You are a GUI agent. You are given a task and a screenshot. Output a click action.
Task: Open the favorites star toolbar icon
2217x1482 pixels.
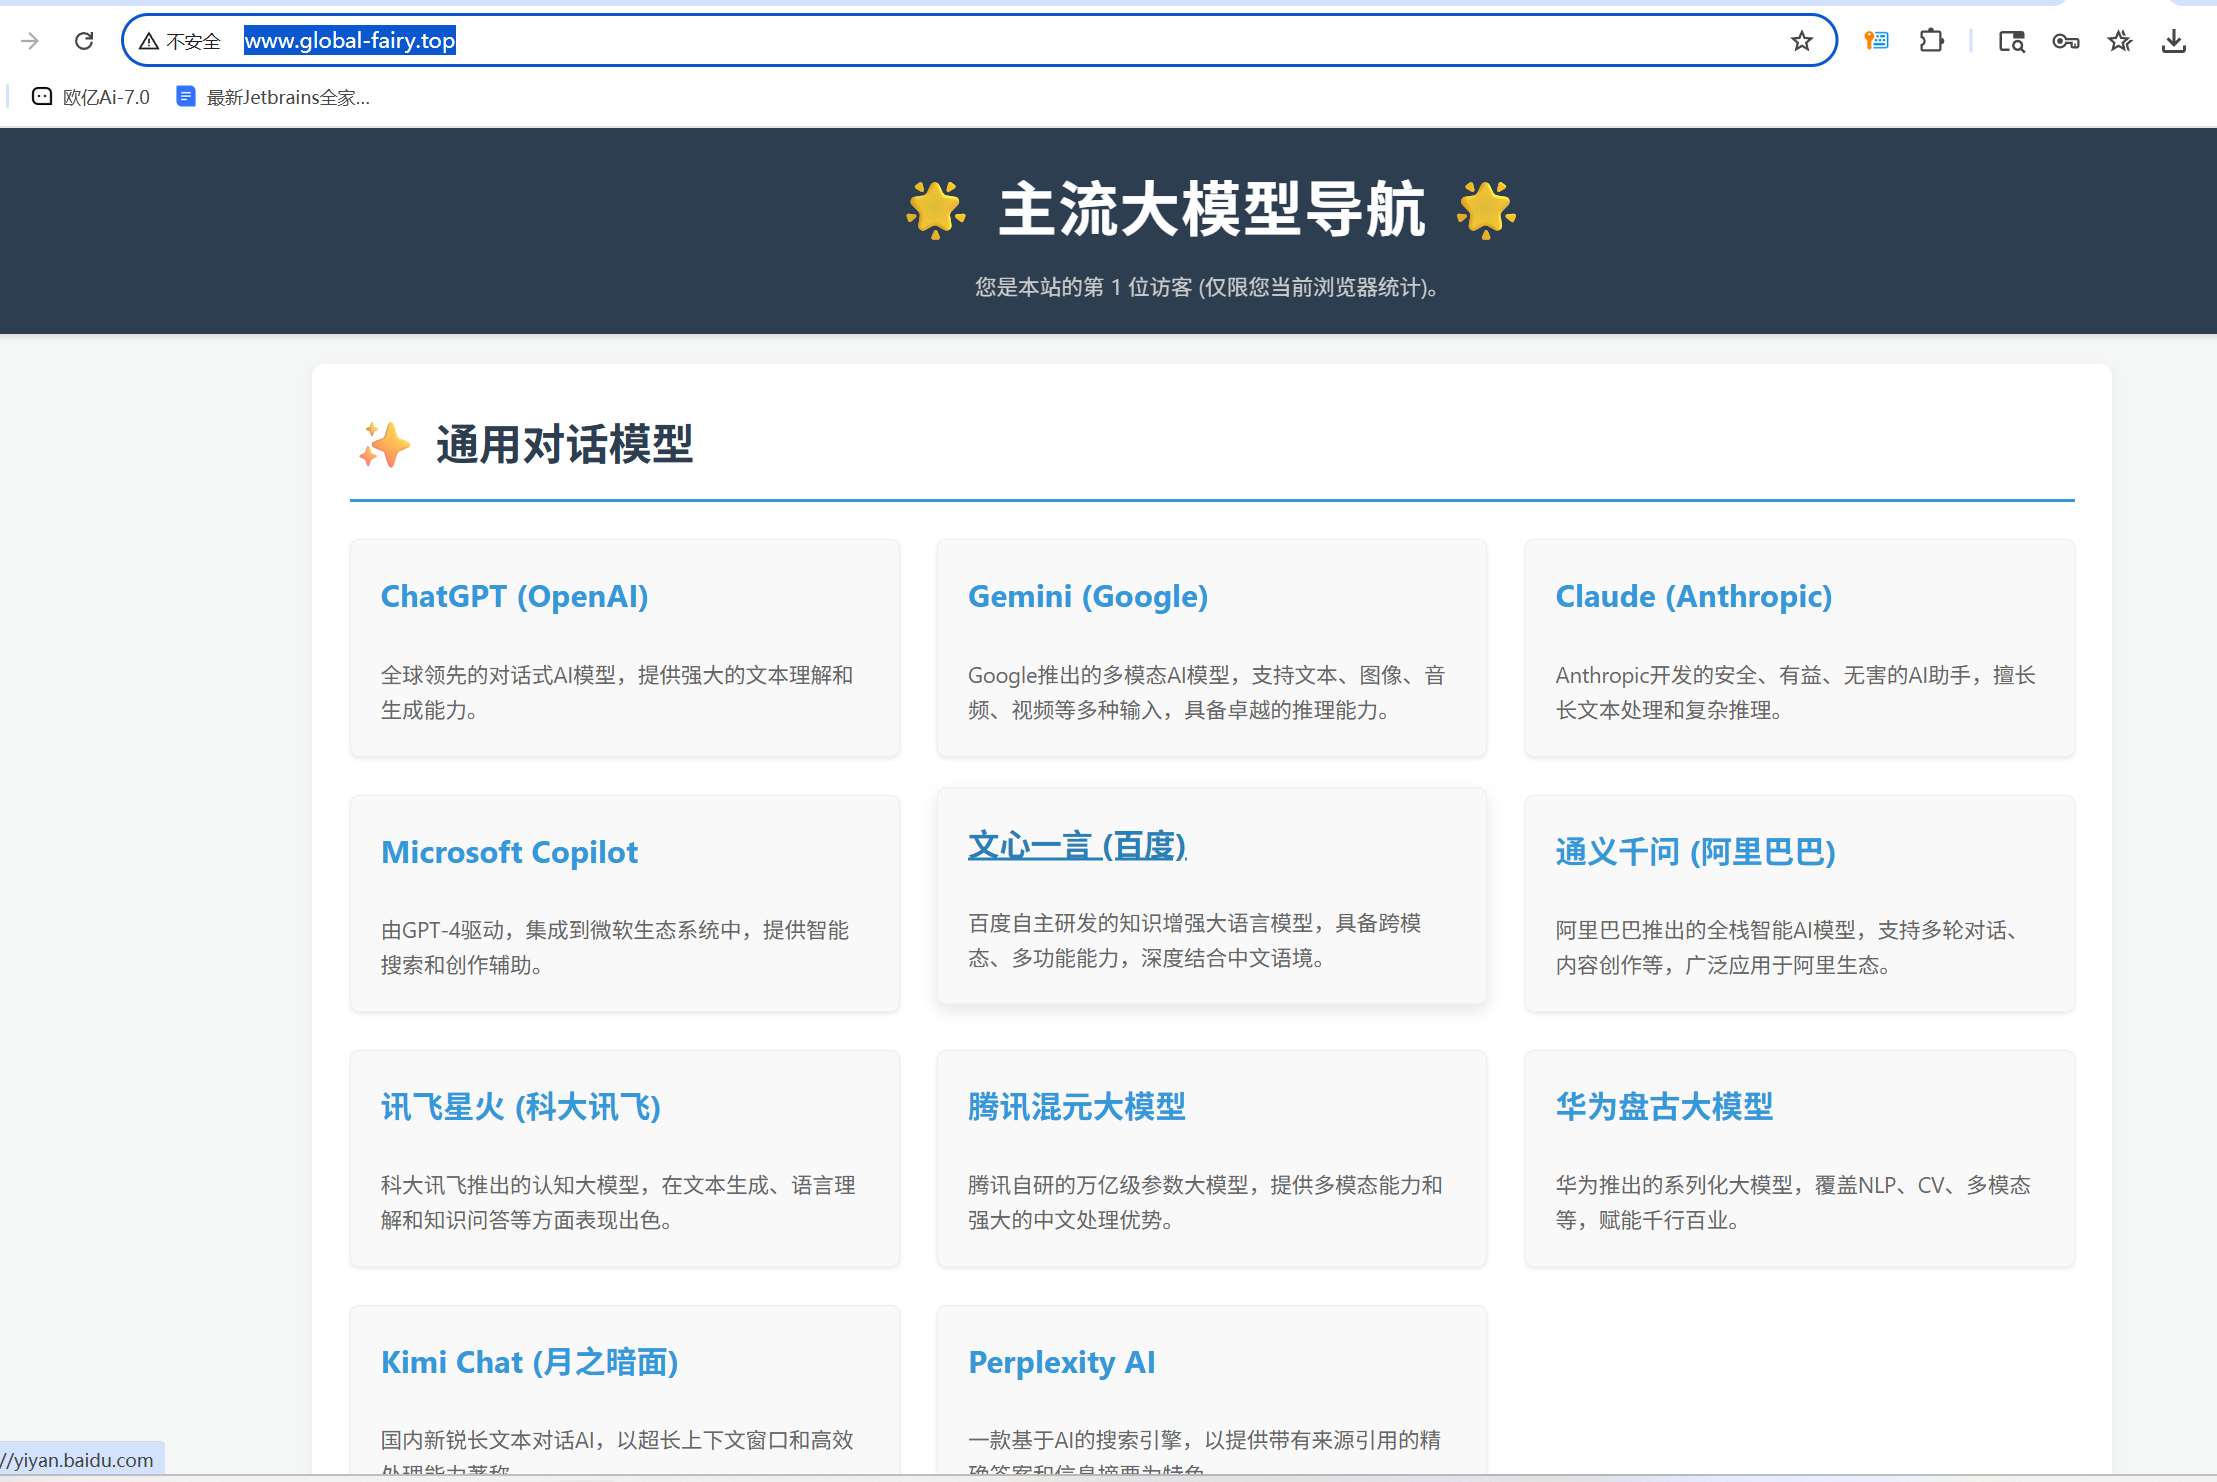(x=2119, y=41)
